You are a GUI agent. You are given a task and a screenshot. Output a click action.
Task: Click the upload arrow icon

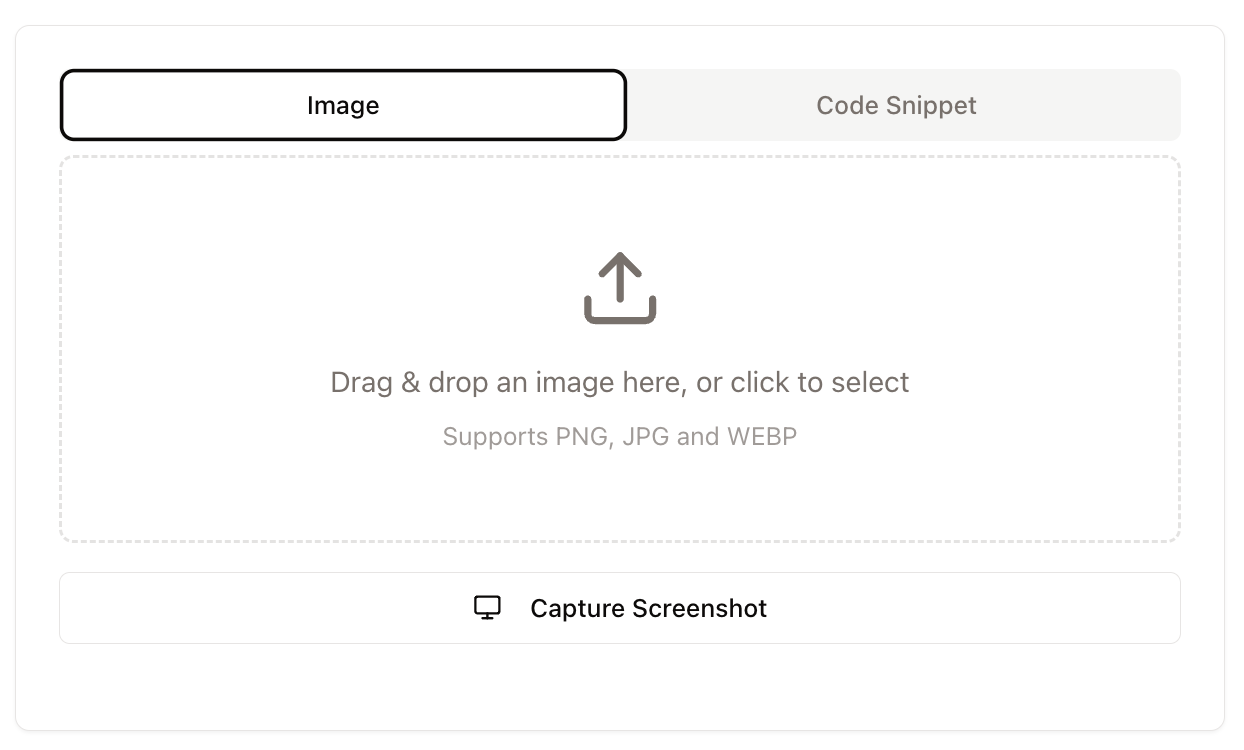(x=620, y=287)
